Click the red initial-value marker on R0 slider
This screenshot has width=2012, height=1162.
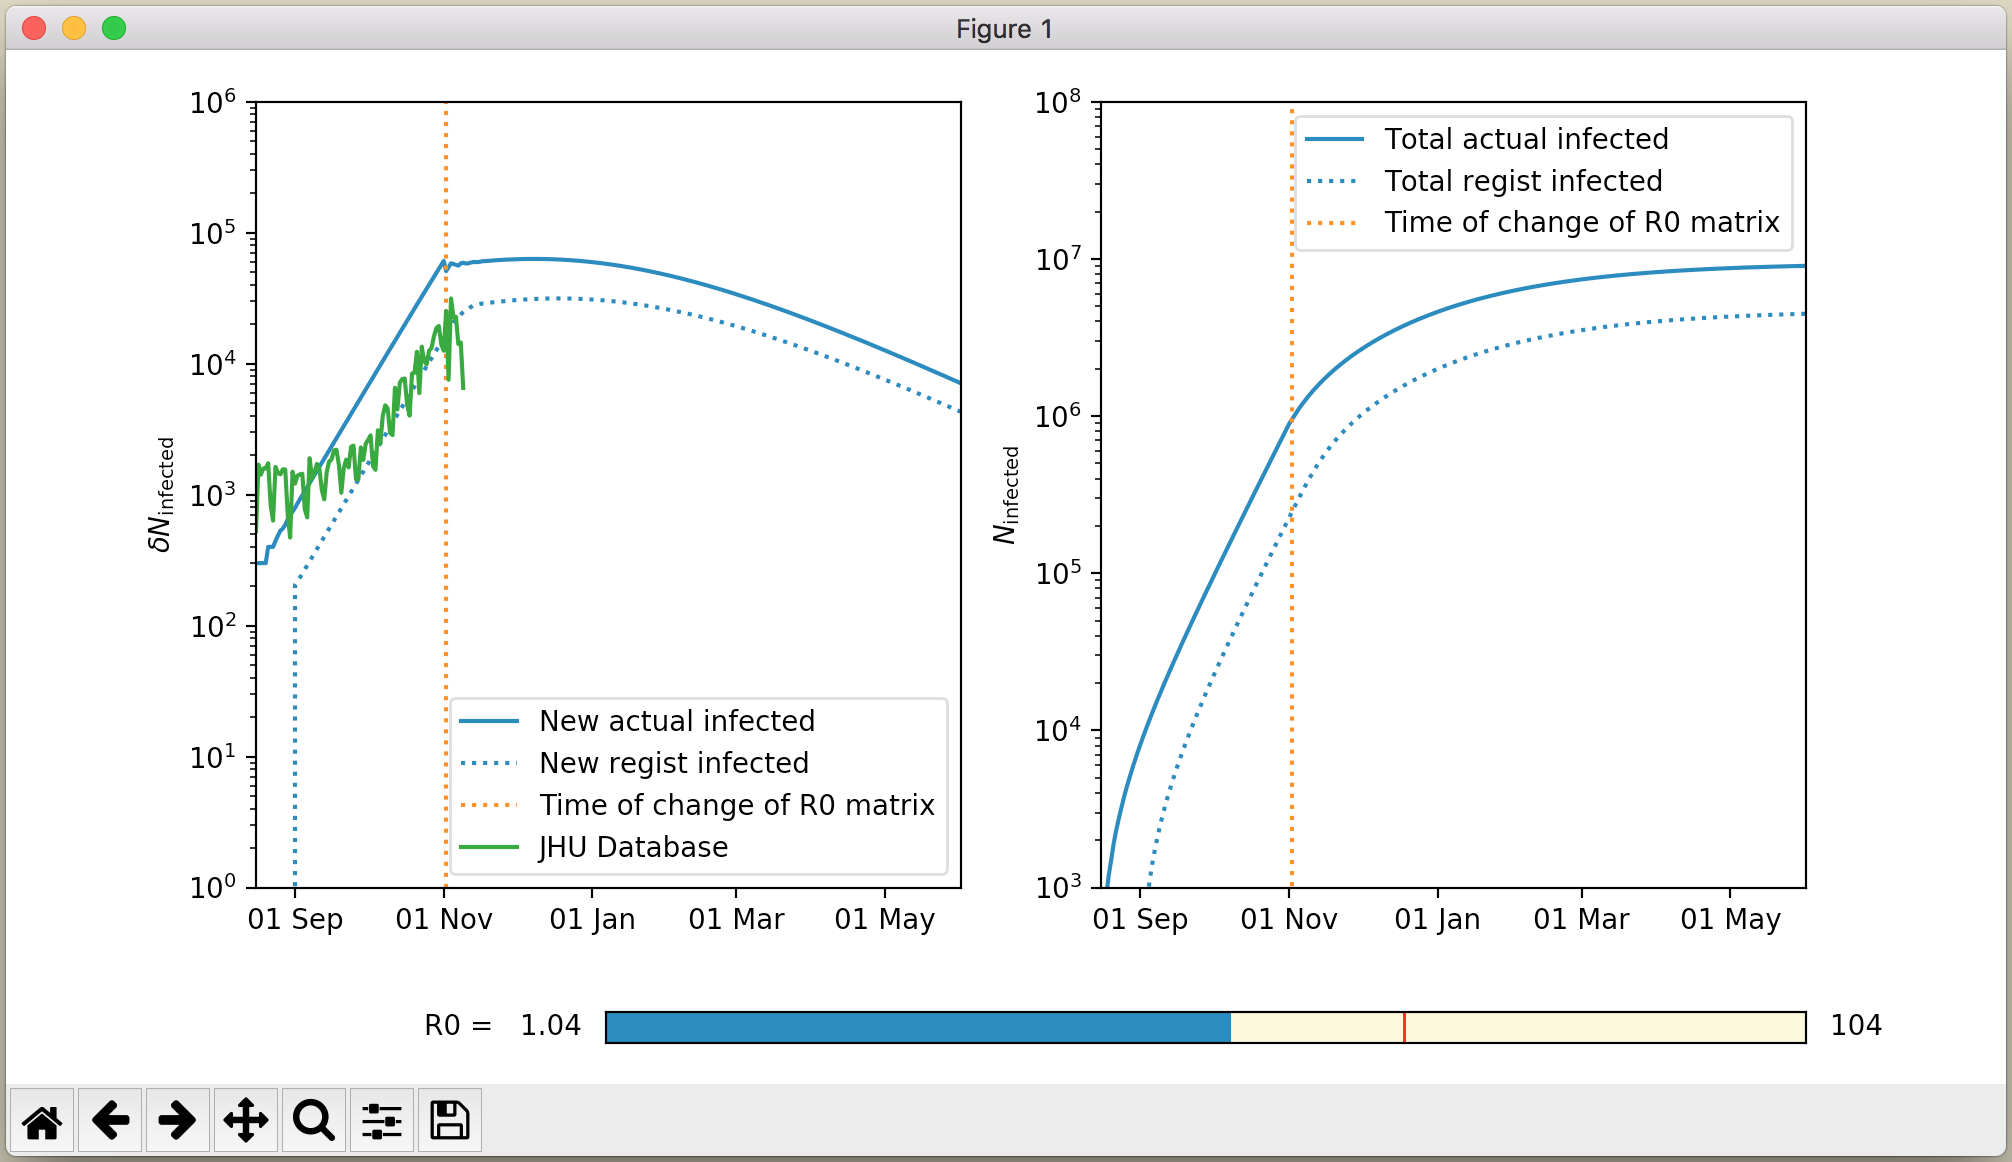pos(1404,1027)
